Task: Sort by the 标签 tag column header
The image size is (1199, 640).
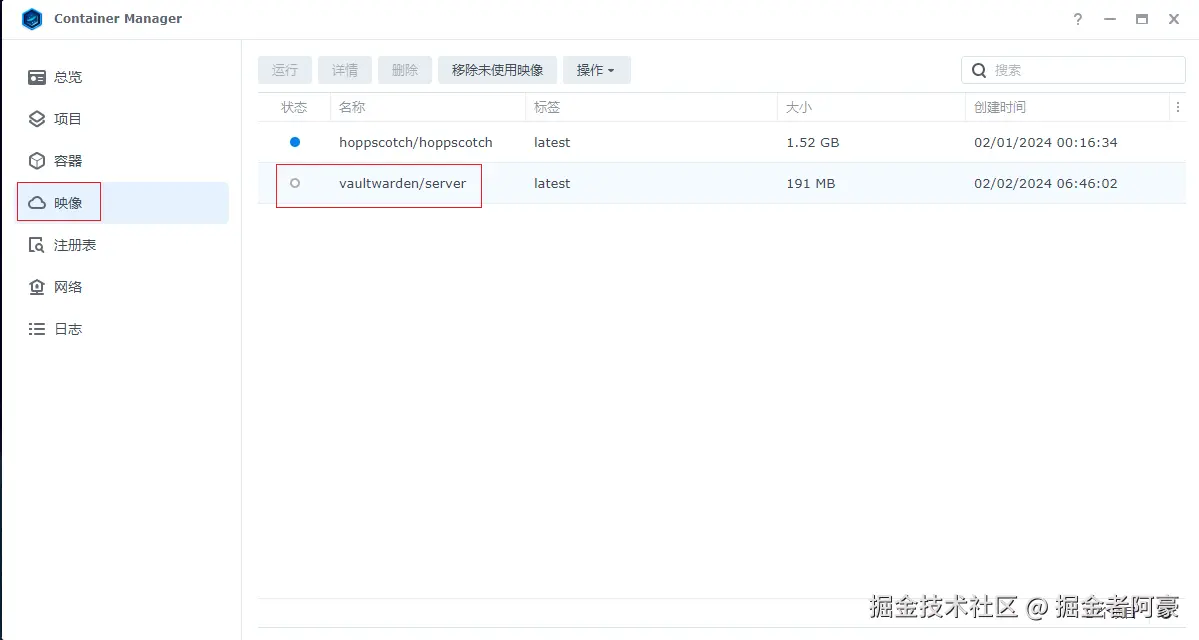Action: click(x=651, y=108)
